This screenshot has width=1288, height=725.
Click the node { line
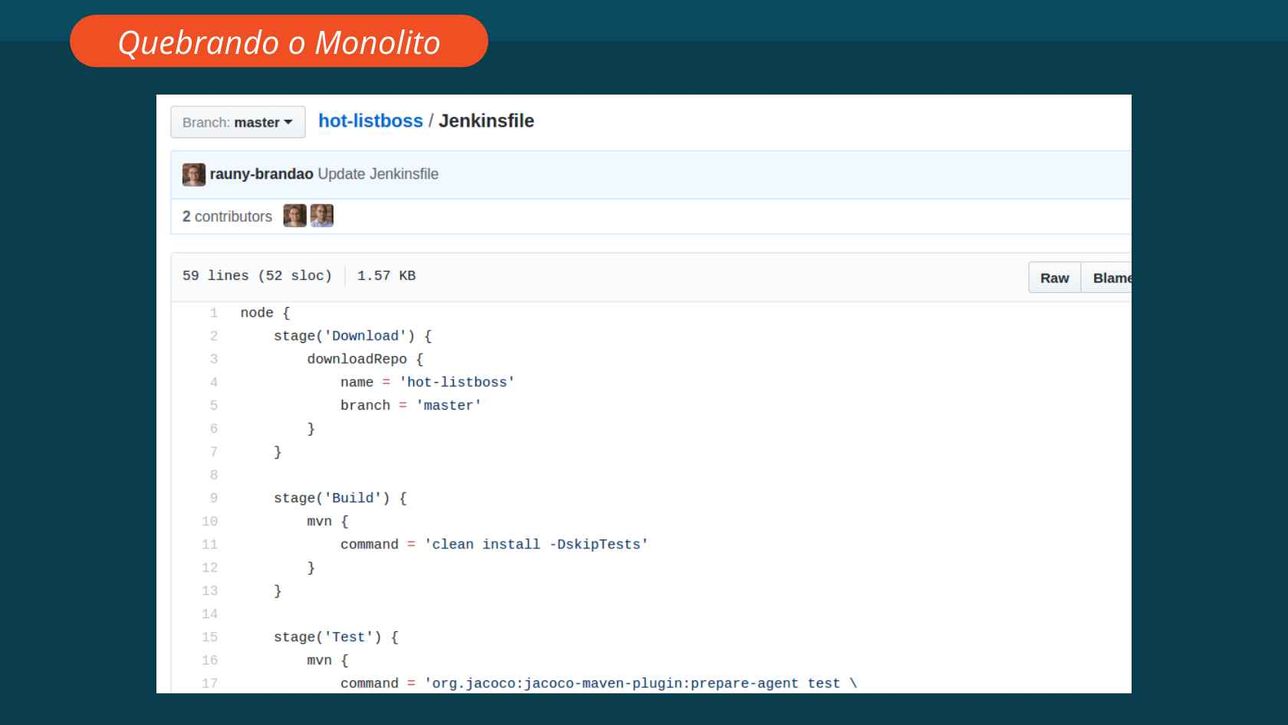click(265, 313)
